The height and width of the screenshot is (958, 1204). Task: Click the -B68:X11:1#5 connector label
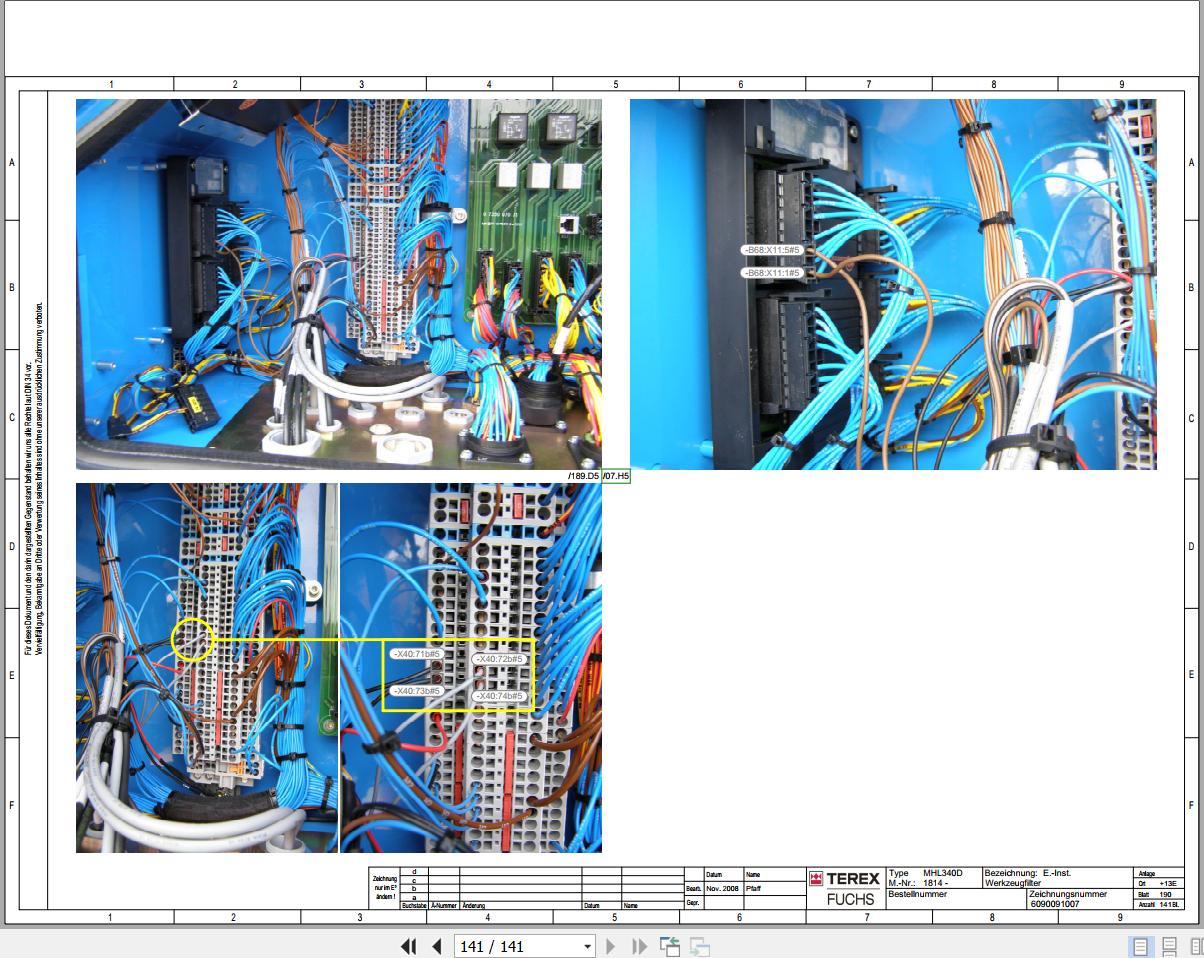point(772,272)
